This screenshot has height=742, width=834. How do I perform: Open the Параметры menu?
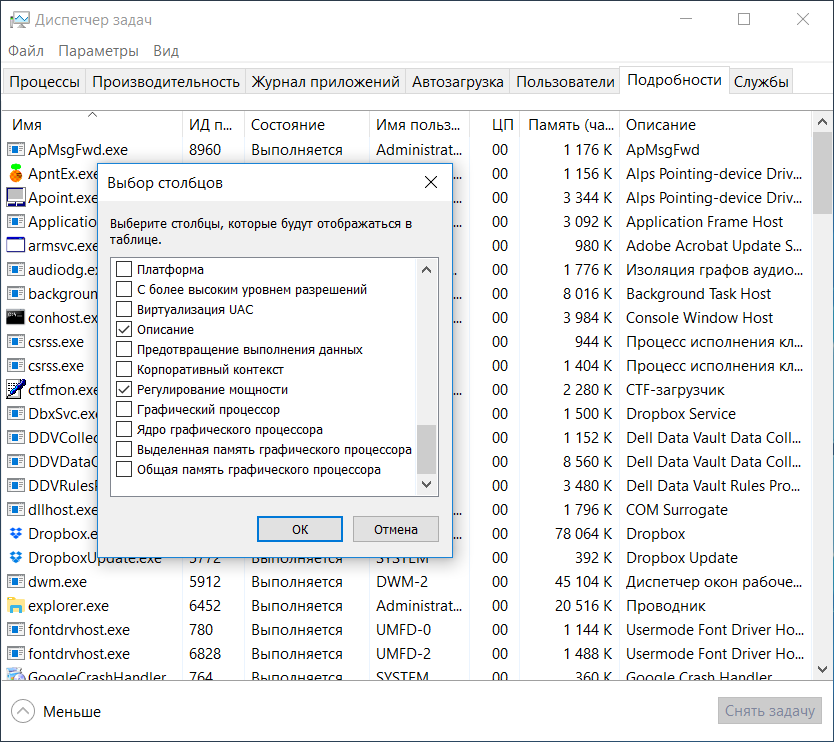98,51
